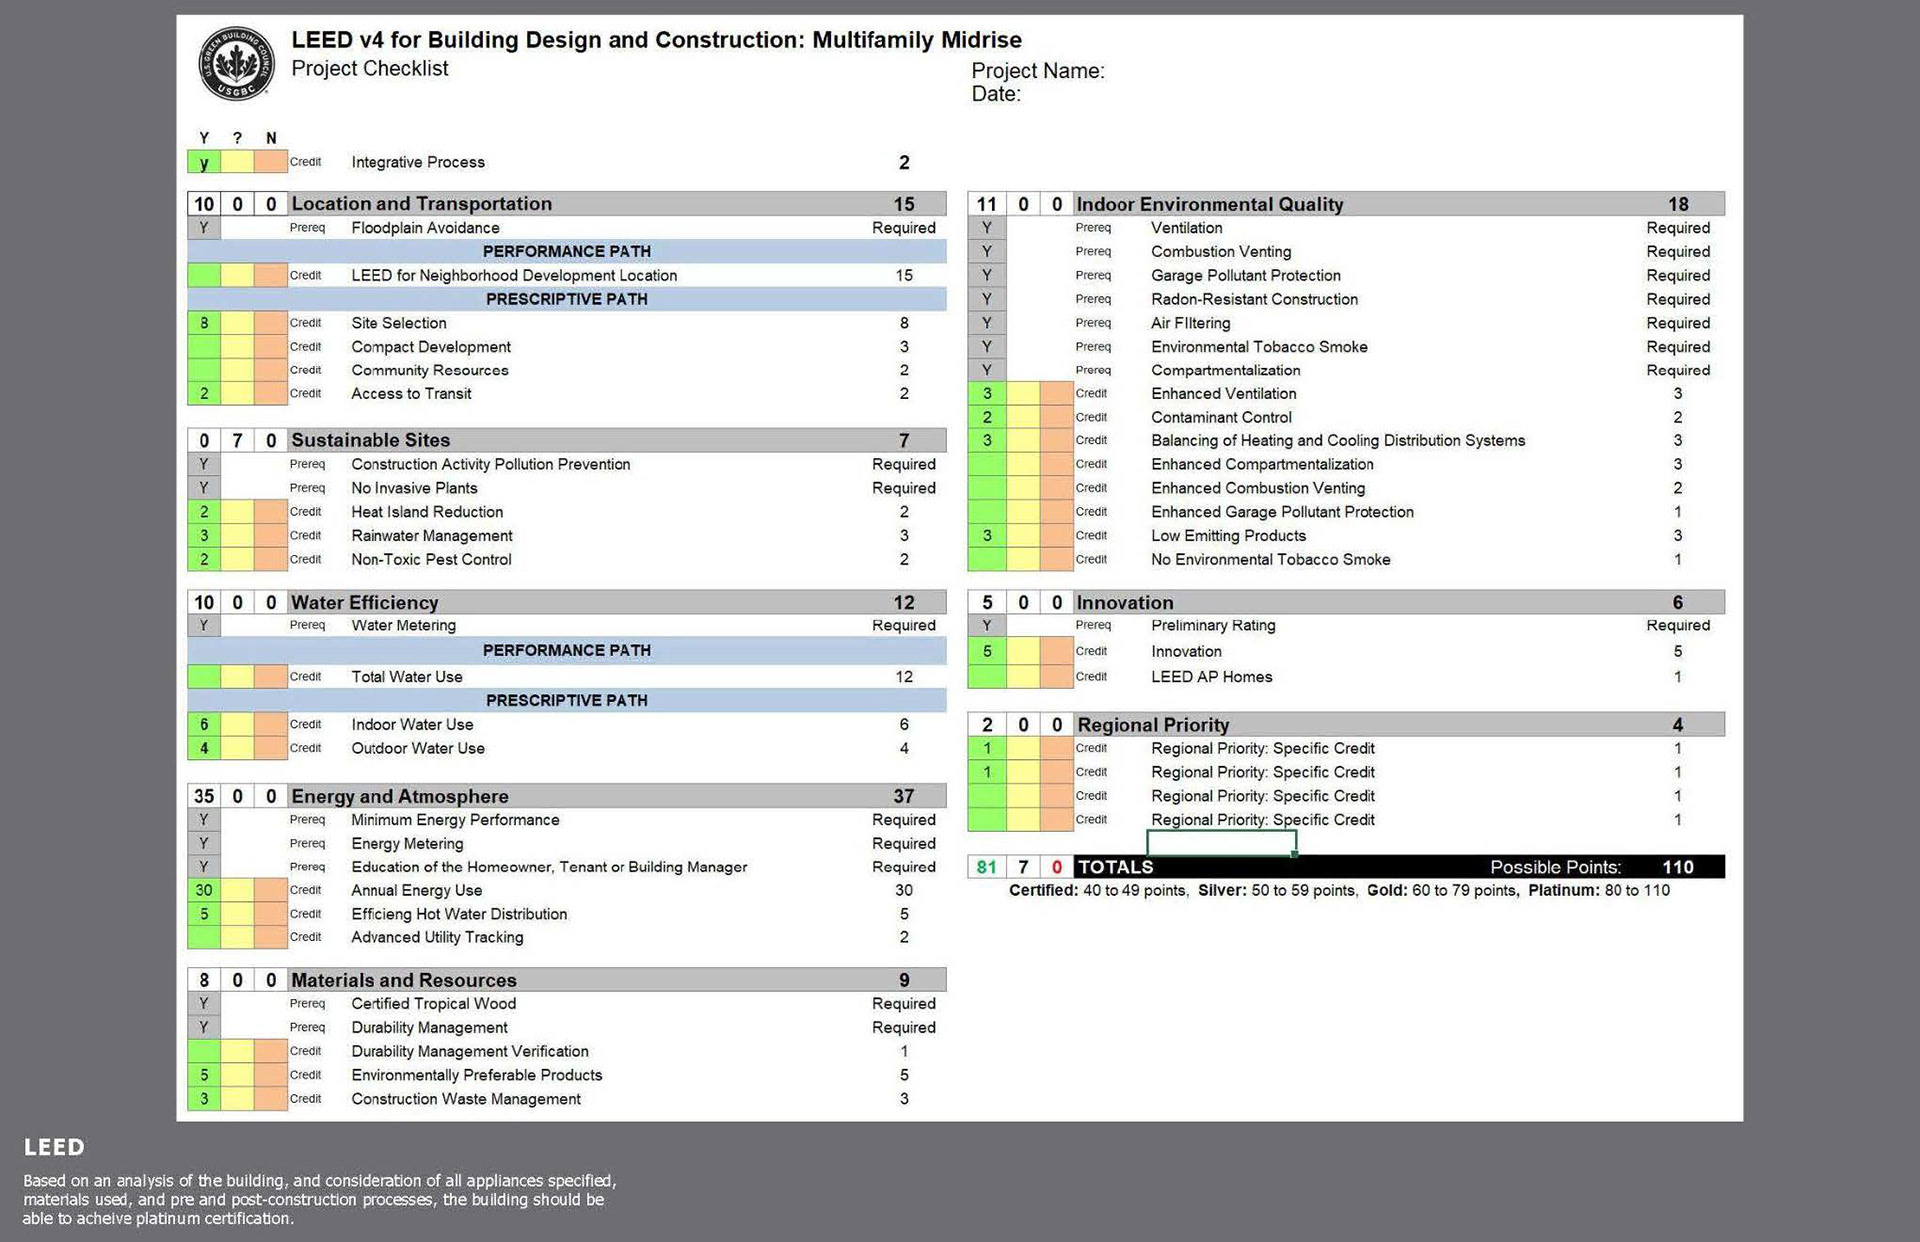Click 'Outdoor Water Use' credit

pos(418,748)
